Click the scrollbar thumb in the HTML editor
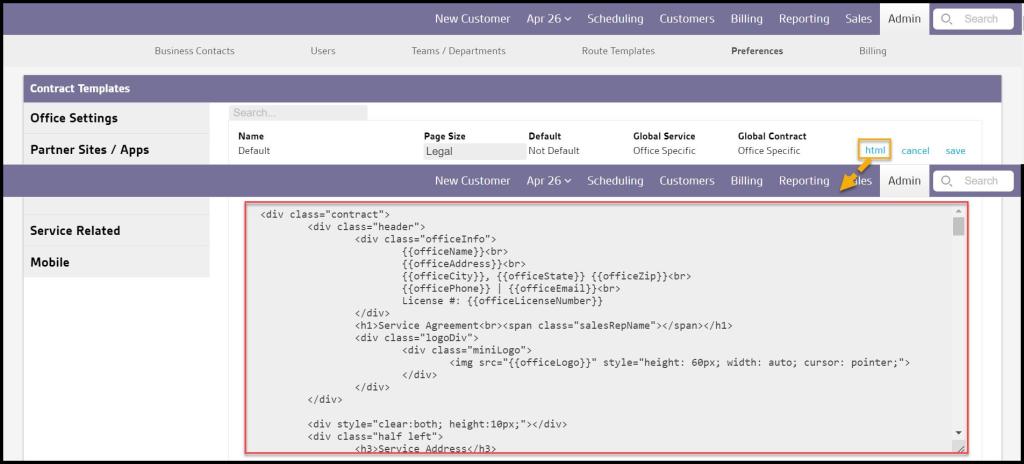This screenshot has width=1024, height=464. [958, 227]
